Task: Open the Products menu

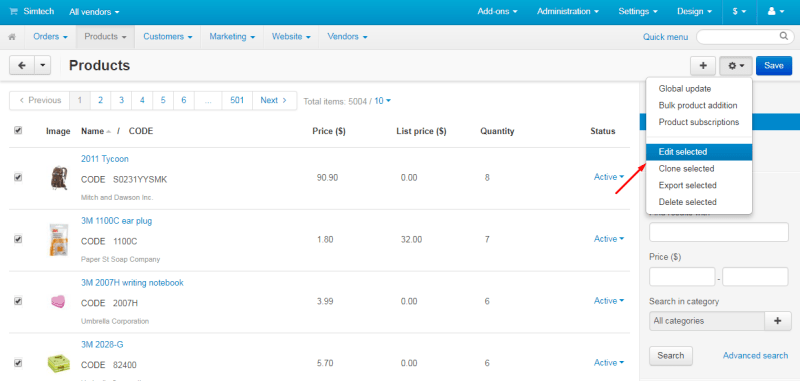Action: (x=106, y=37)
